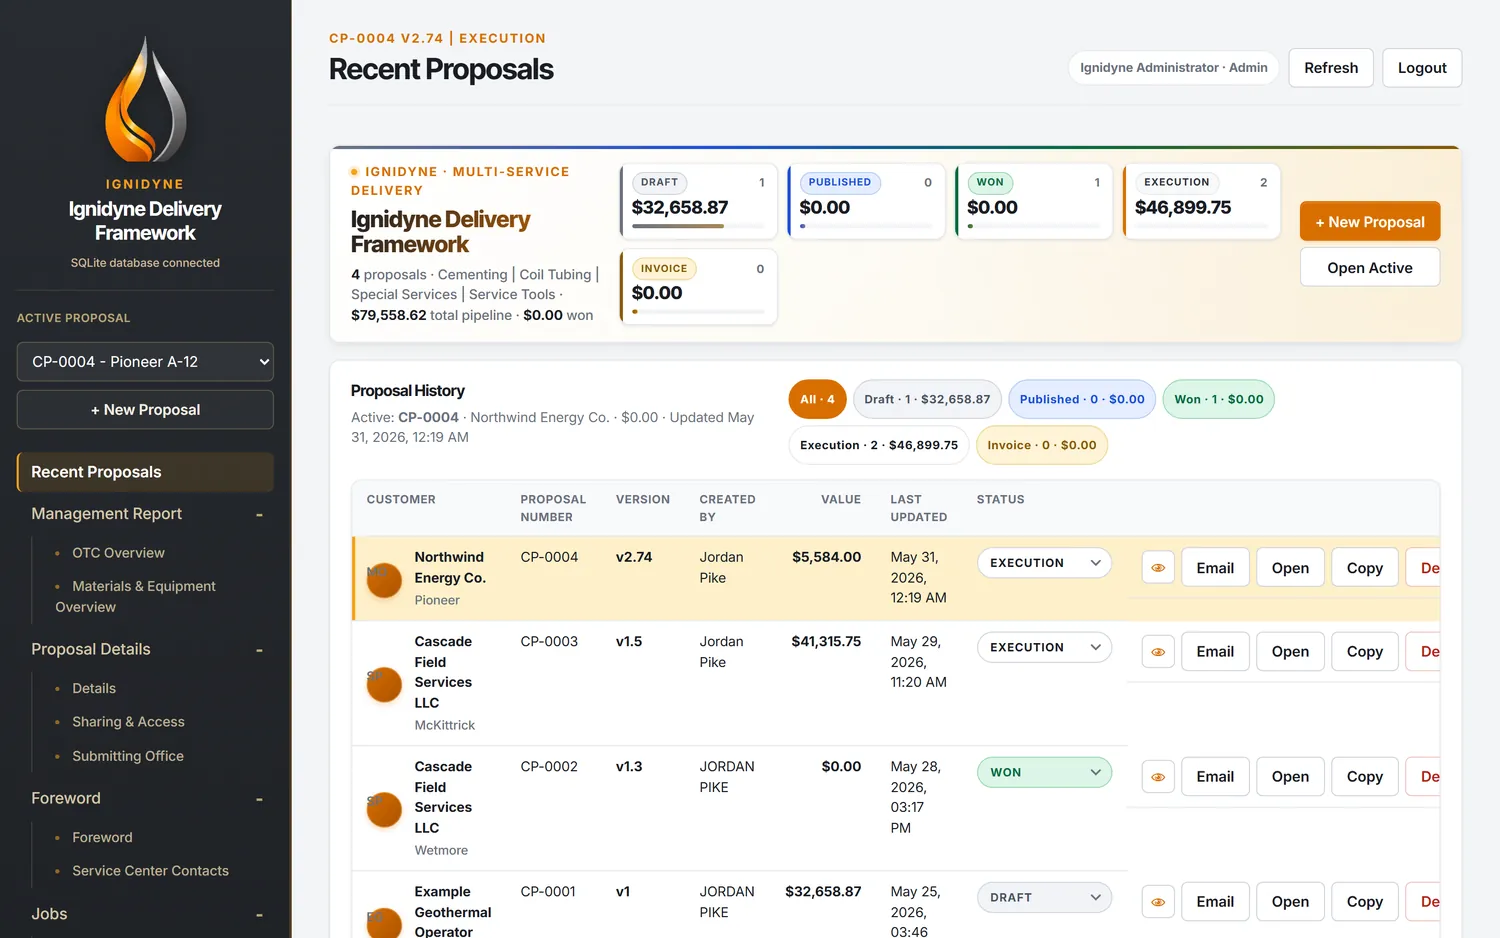Collapse the Foreword sidebar section
This screenshot has height=938, width=1500.
point(259,799)
